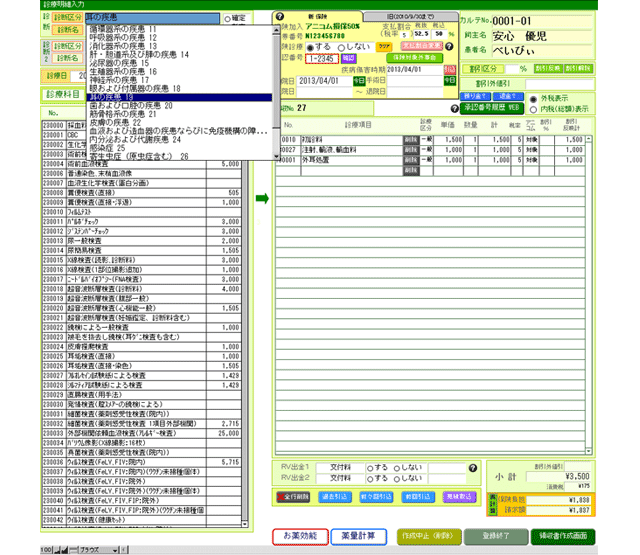The image size is (640, 555).
Task: Click the purple 確認 button by approval number
Action: click(349, 59)
